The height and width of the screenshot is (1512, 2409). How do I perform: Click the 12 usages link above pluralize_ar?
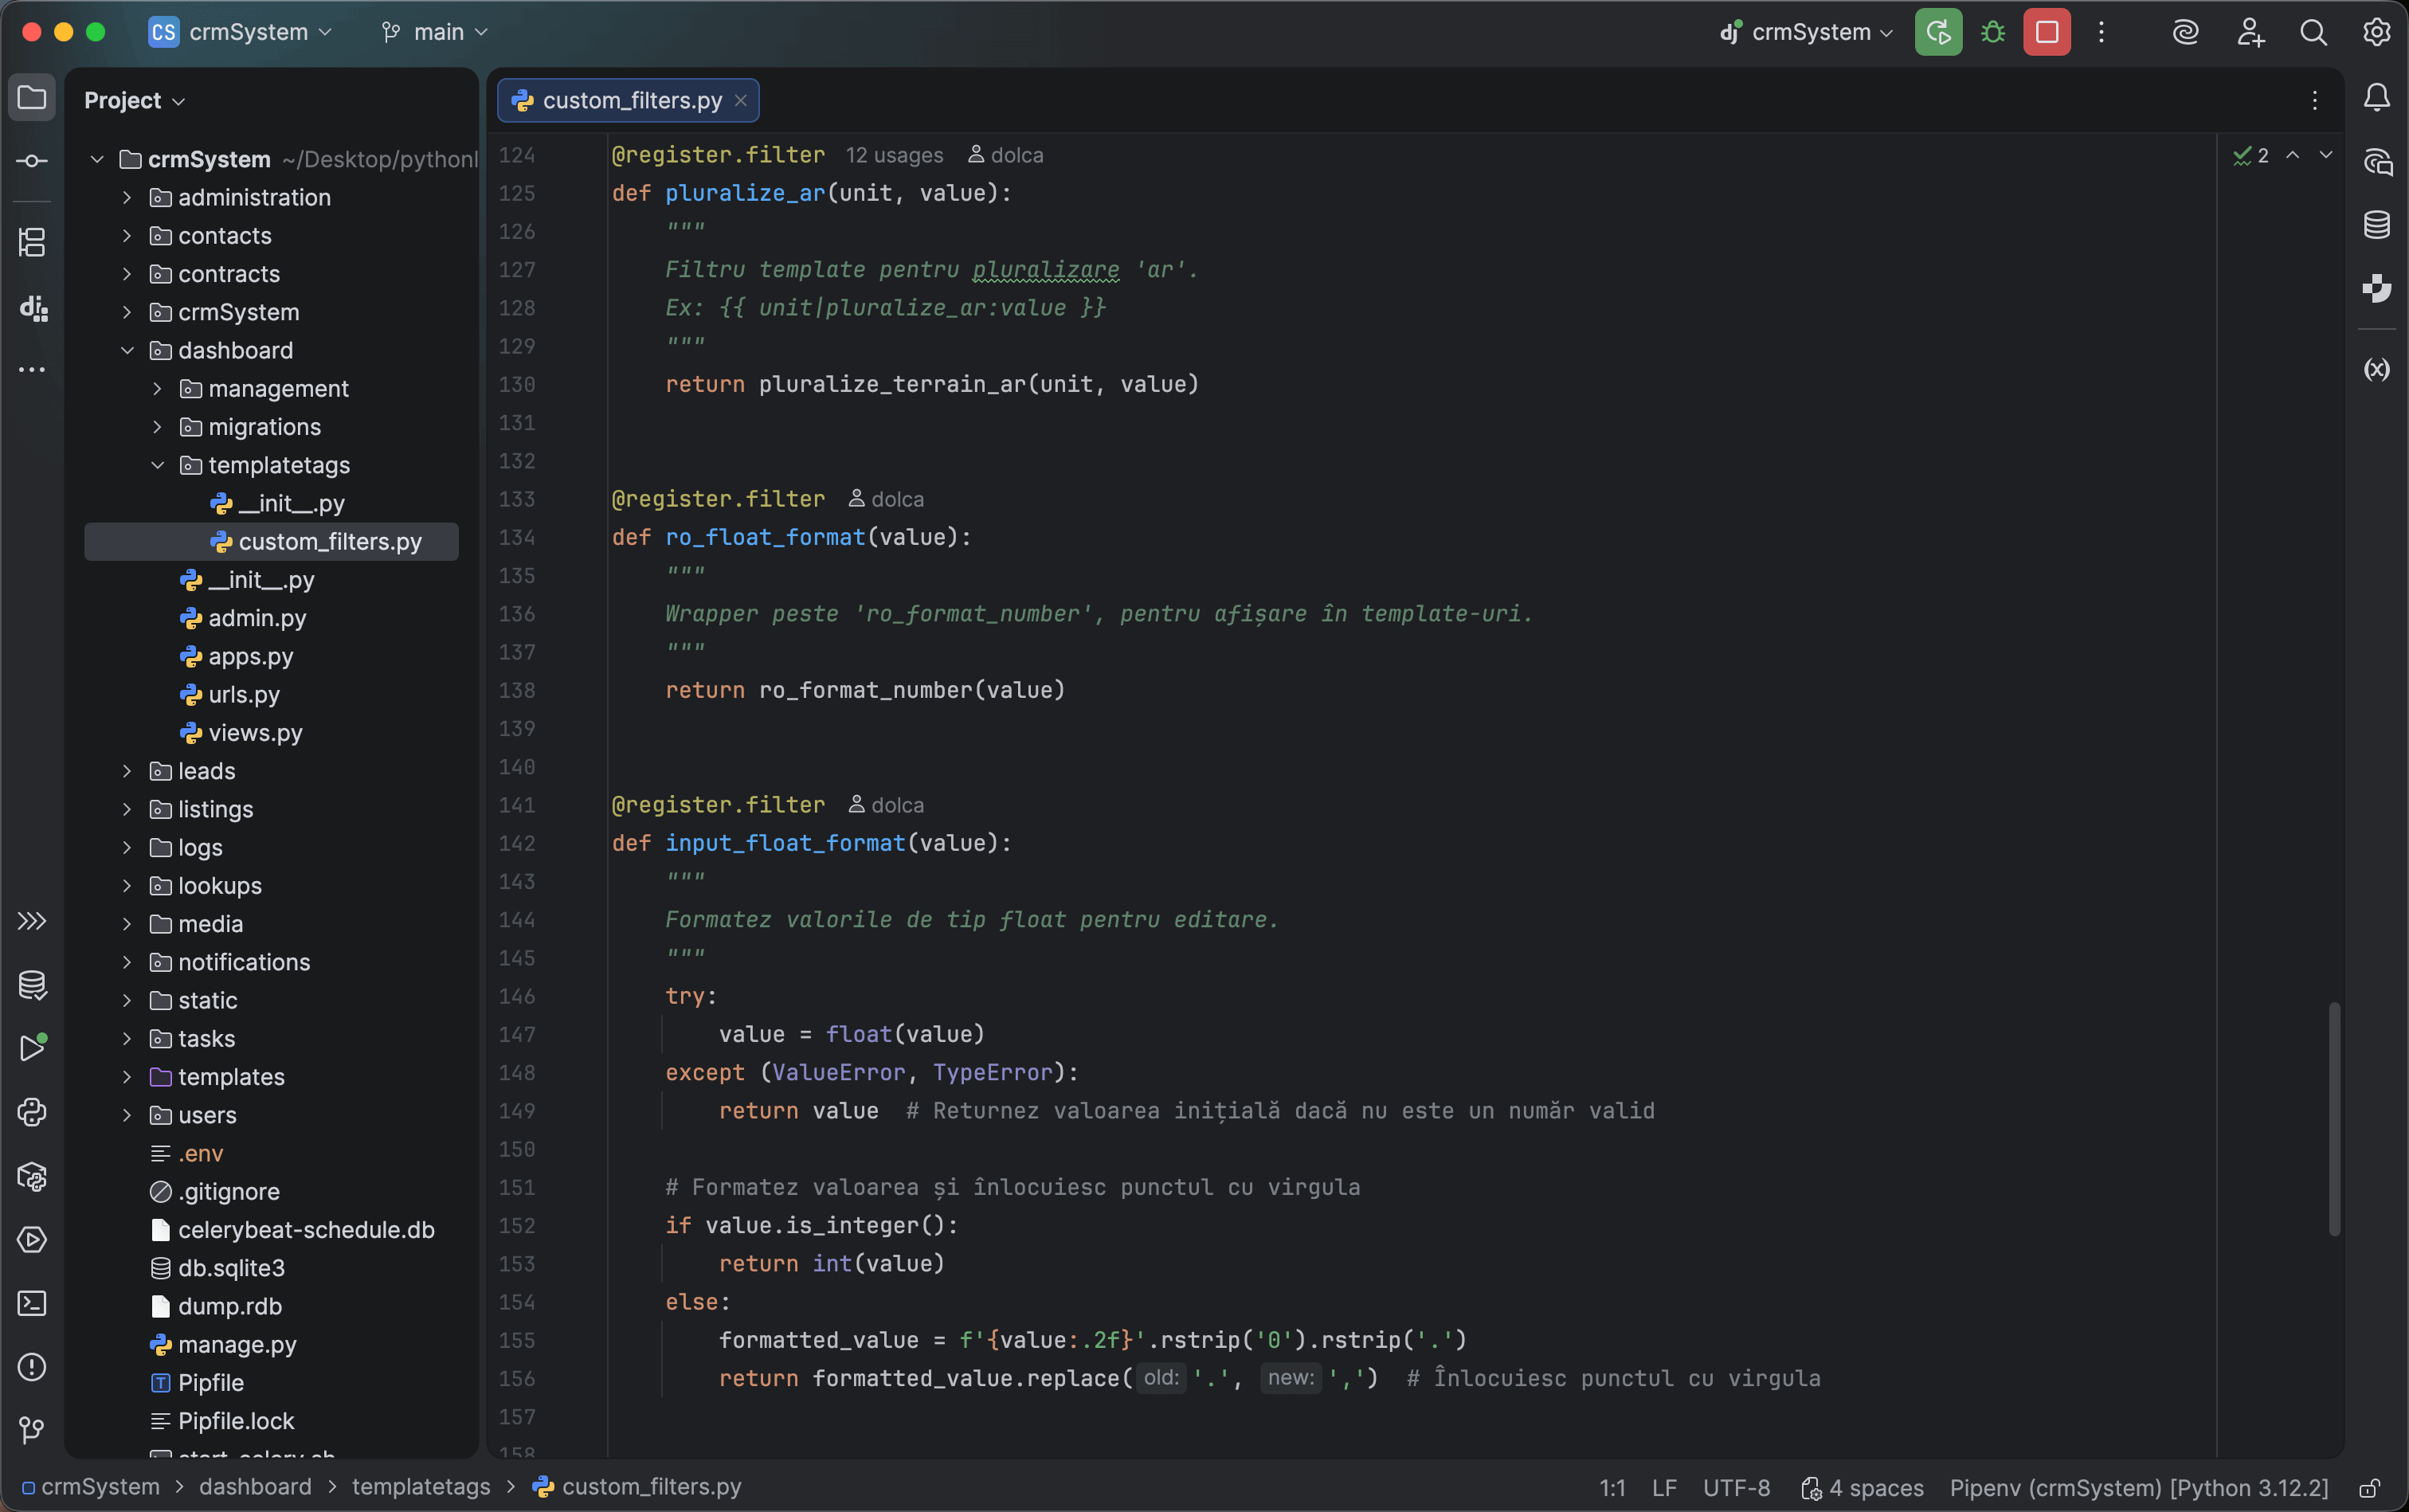click(893, 155)
